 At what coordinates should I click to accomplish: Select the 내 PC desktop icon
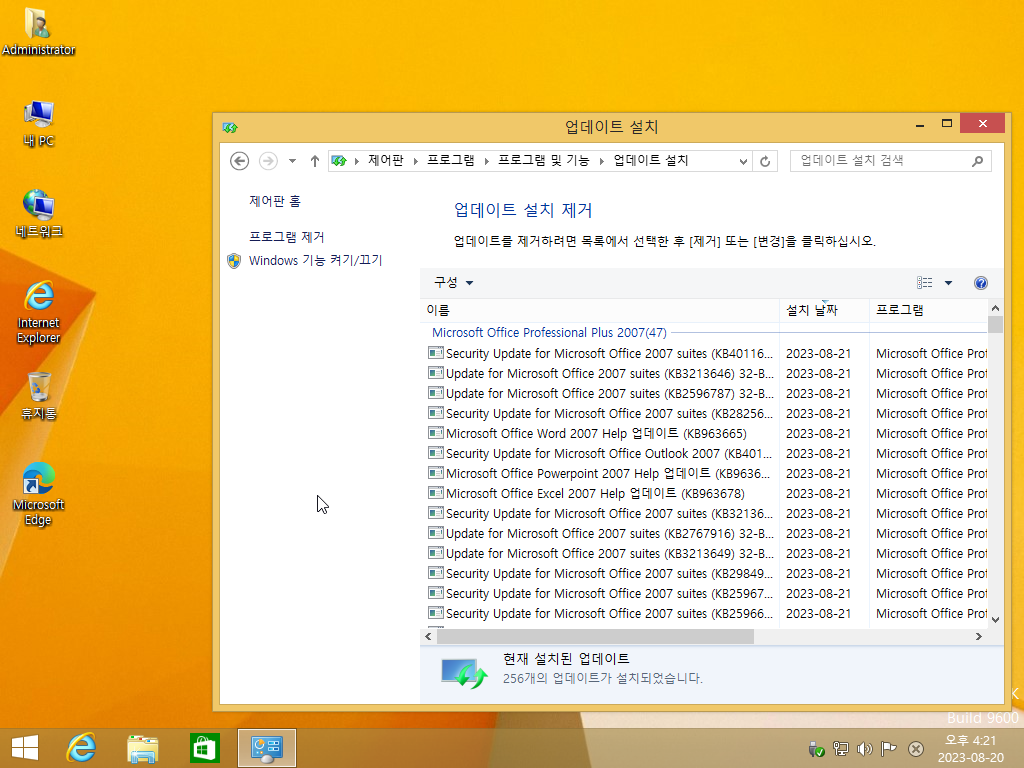(39, 123)
